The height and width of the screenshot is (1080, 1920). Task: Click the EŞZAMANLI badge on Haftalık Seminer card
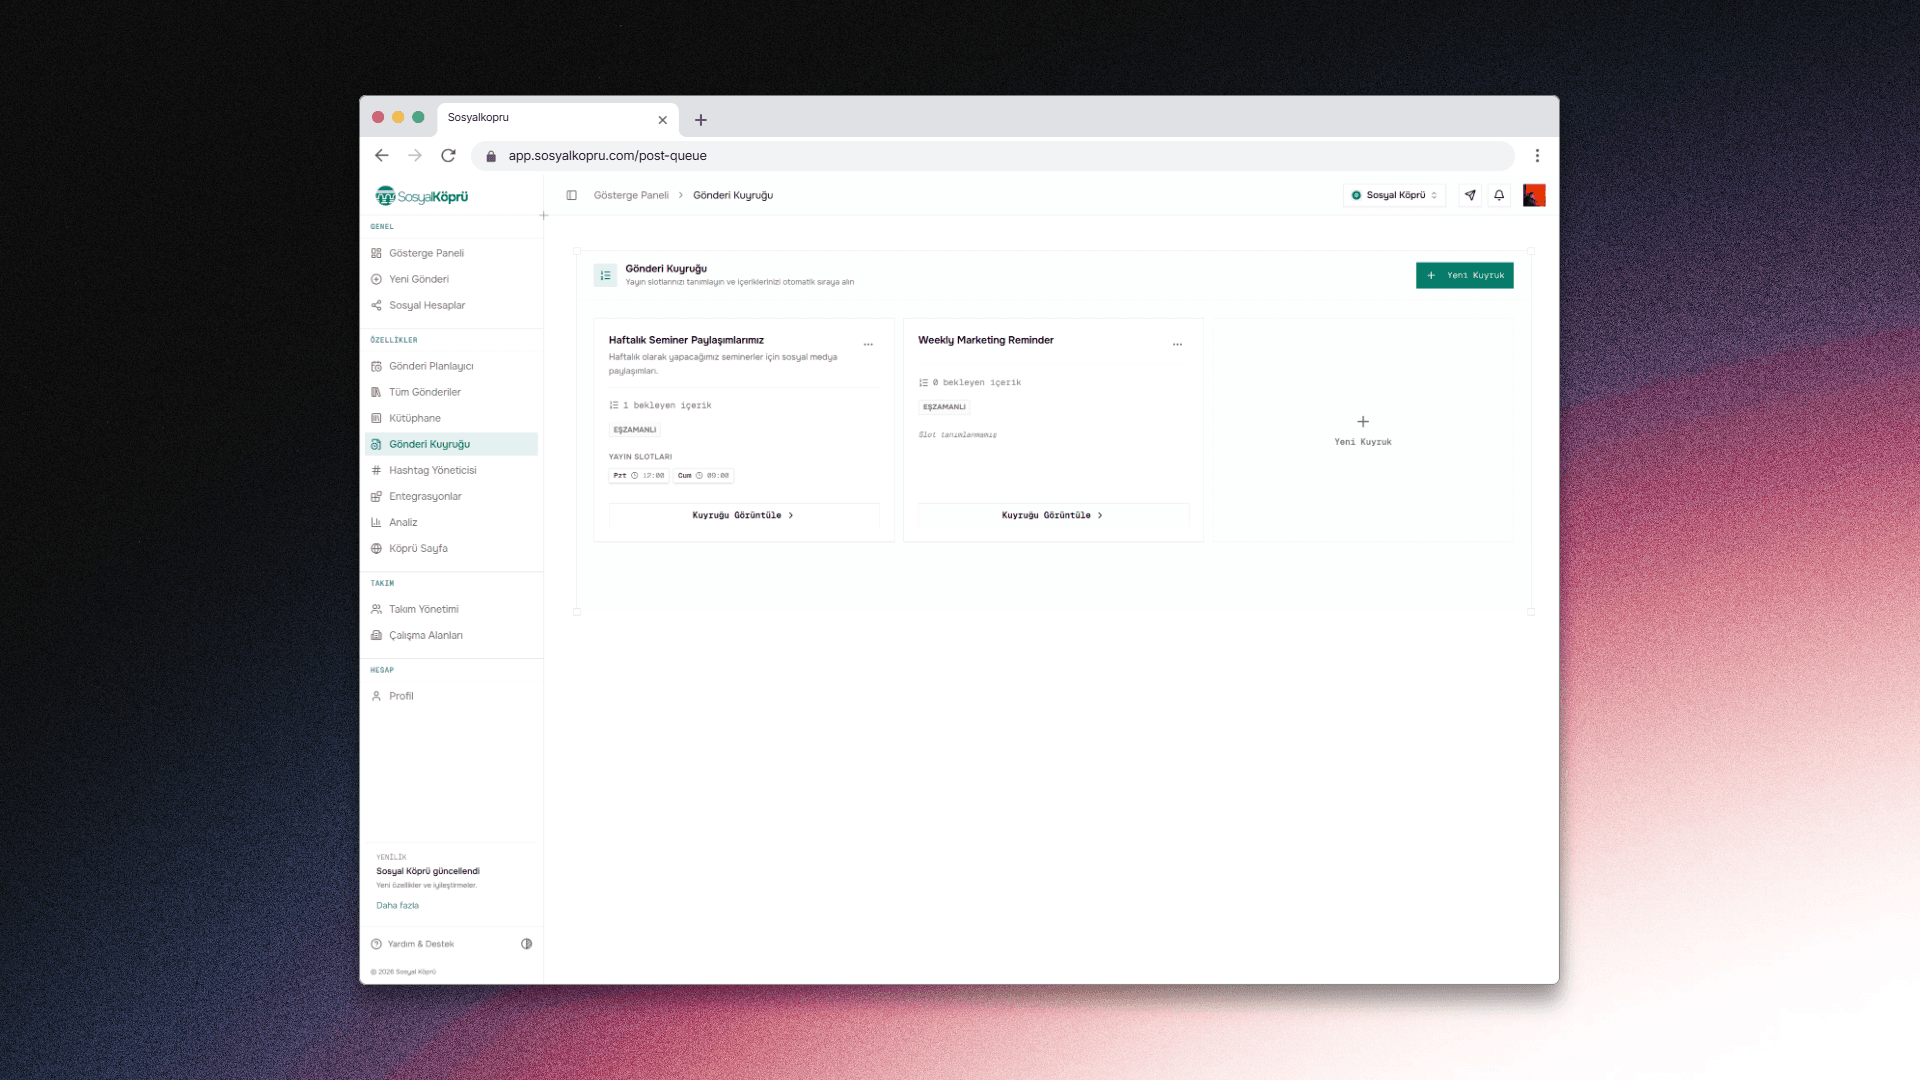click(x=635, y=430)
